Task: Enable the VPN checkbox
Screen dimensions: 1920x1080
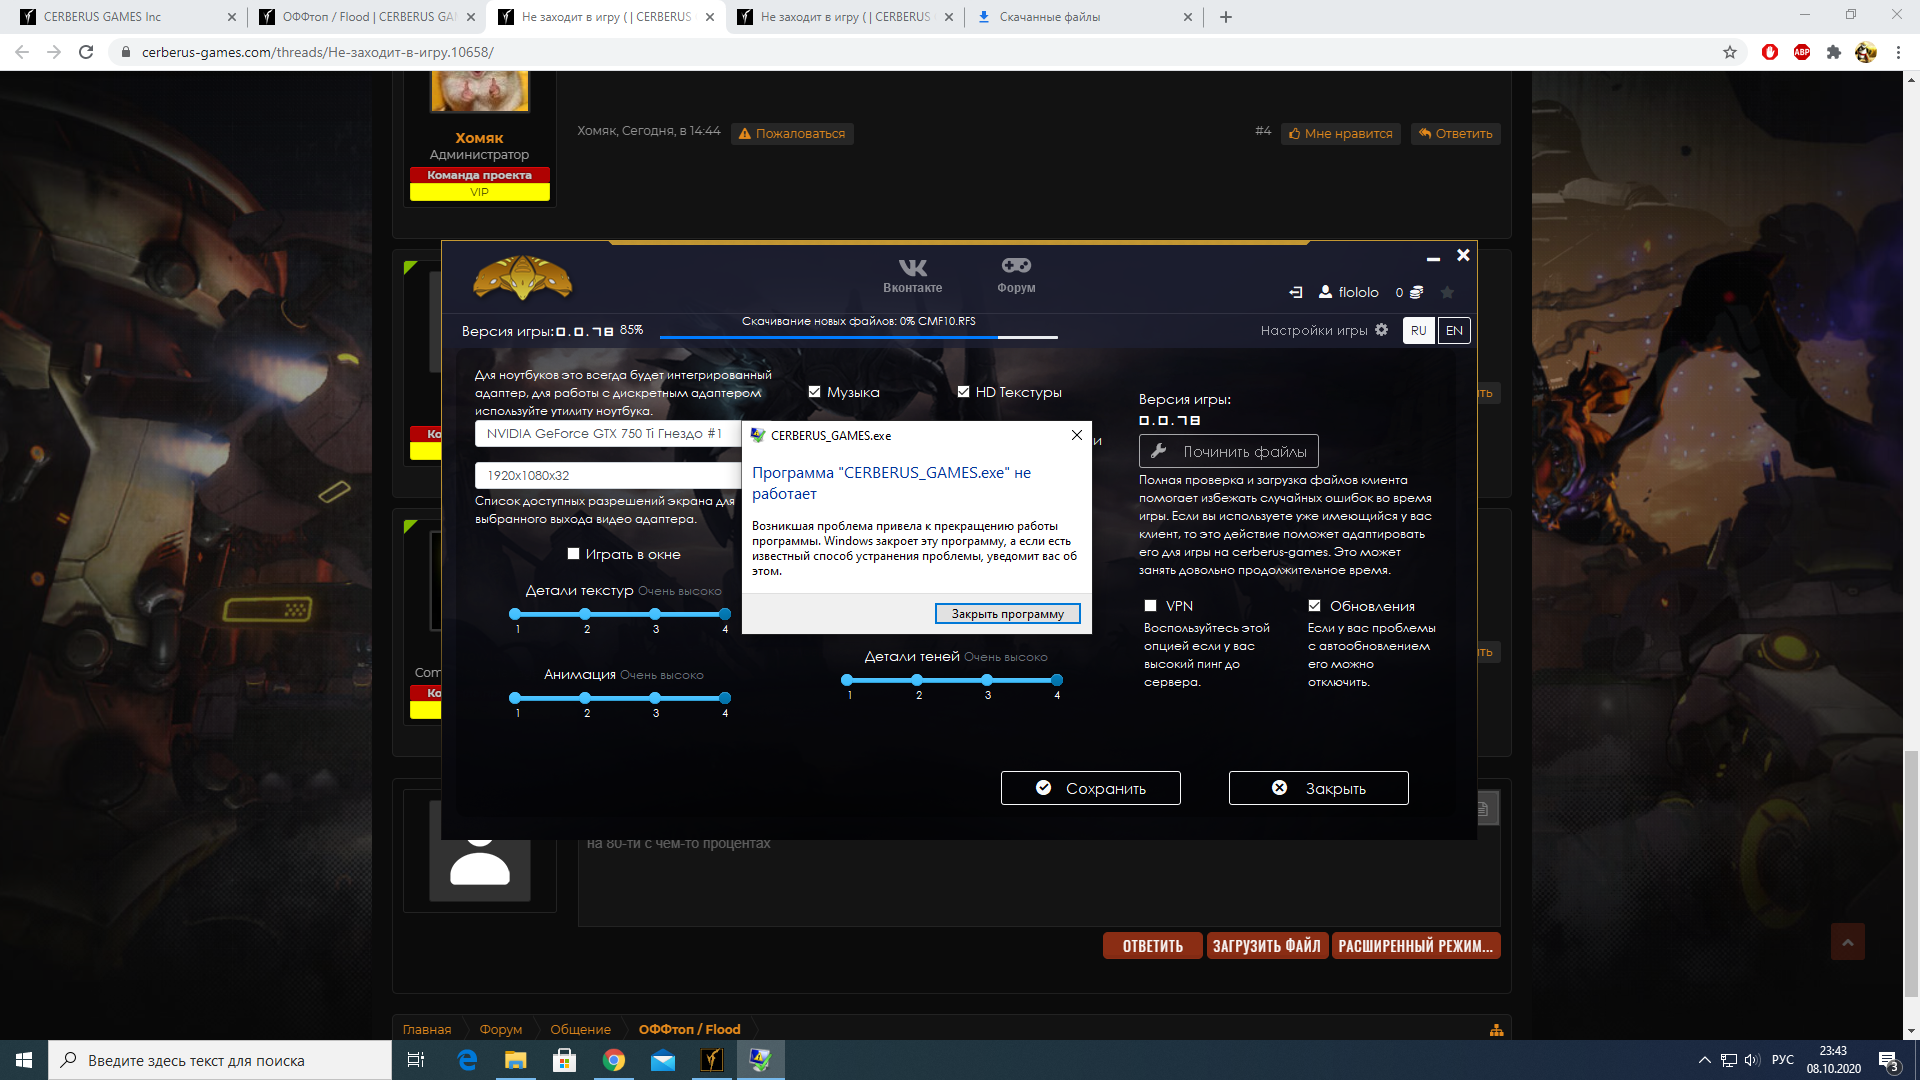Action: pos(1151,606)
